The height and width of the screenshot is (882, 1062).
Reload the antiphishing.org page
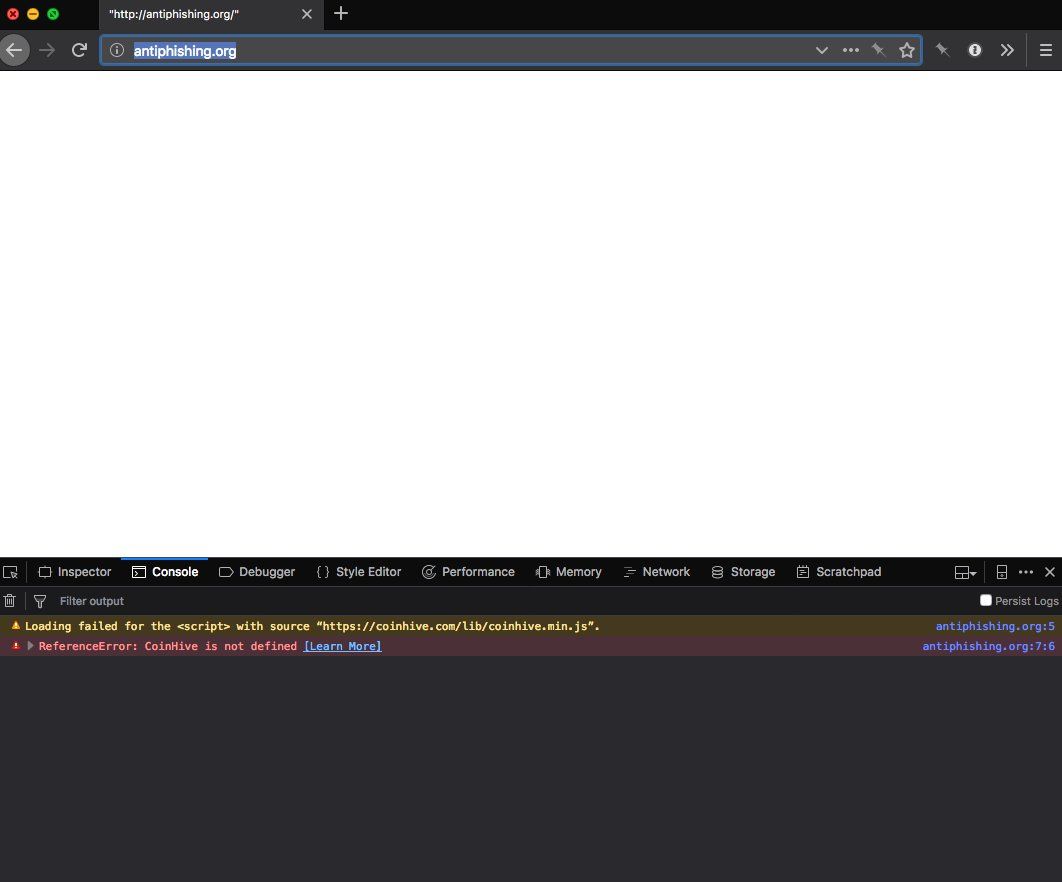[79, 50]
